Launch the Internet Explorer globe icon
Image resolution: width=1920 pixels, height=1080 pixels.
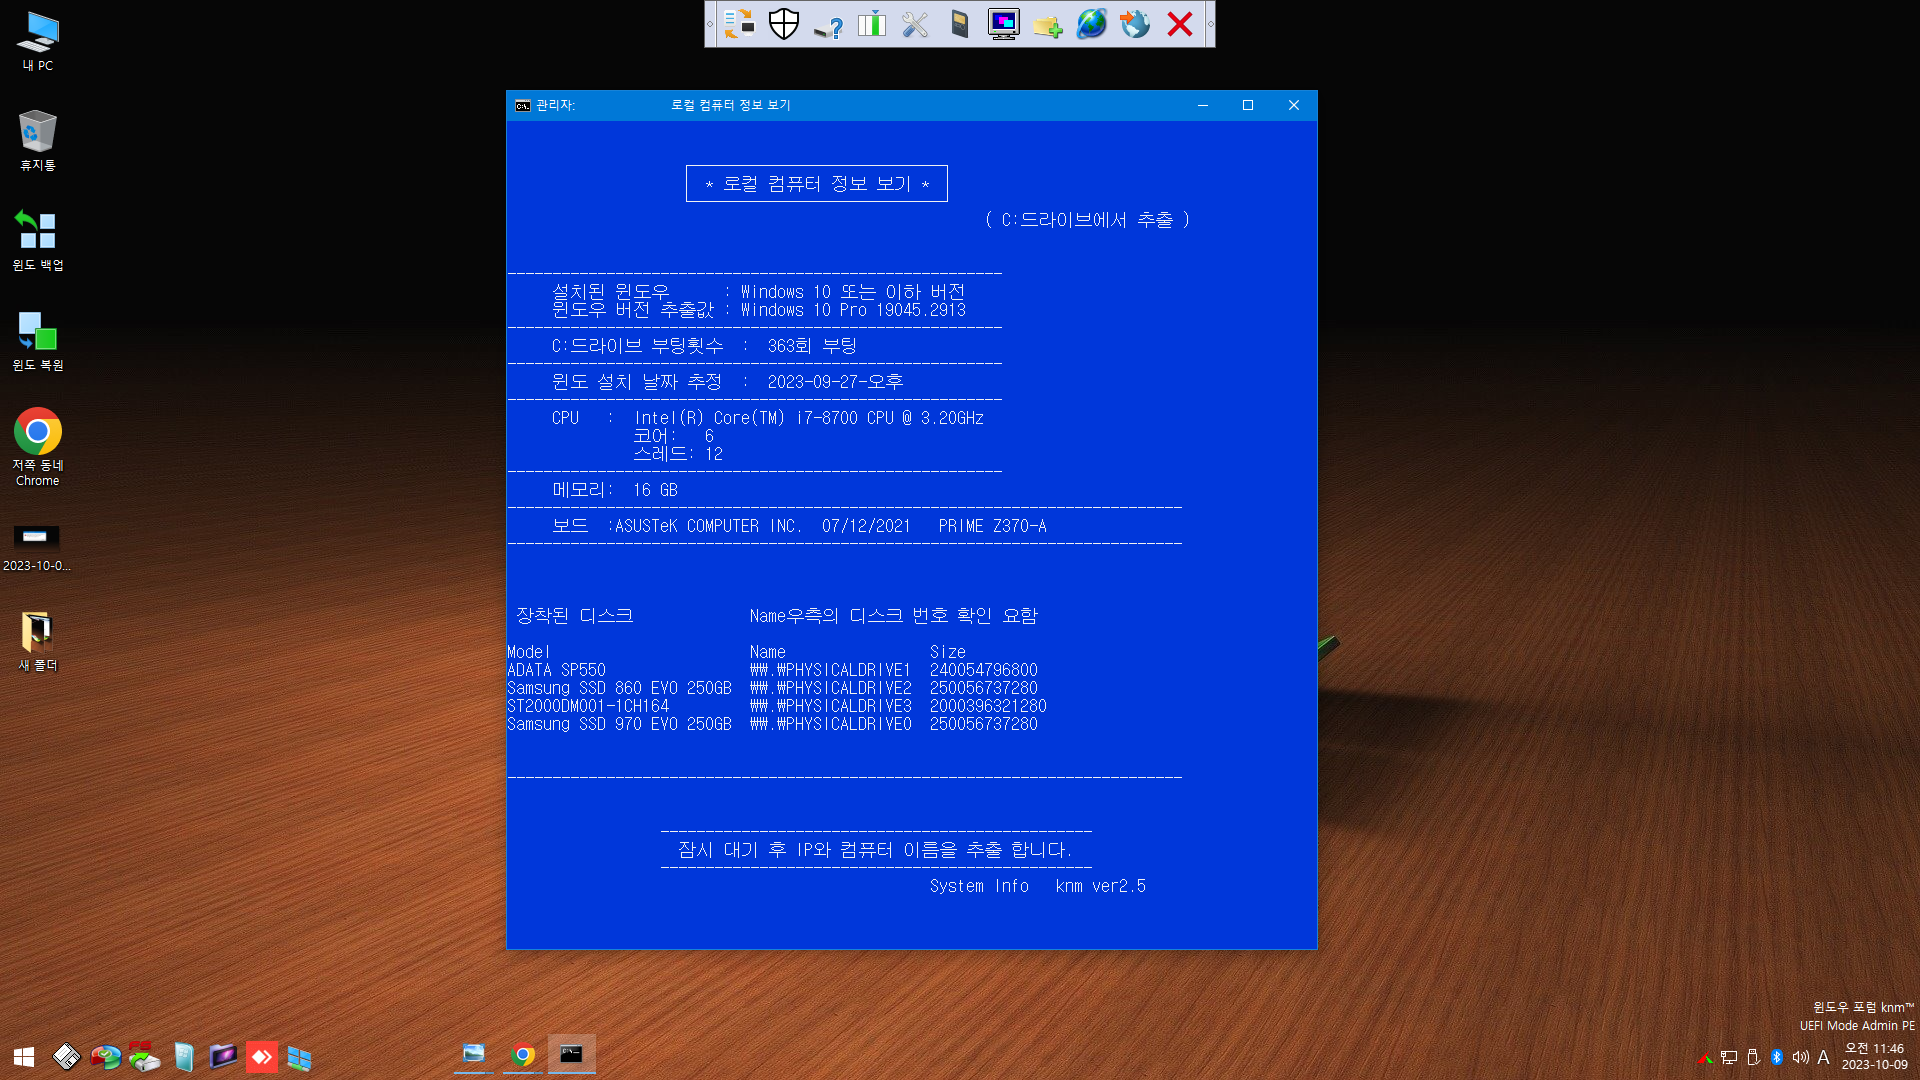[x=1091, y=24]
